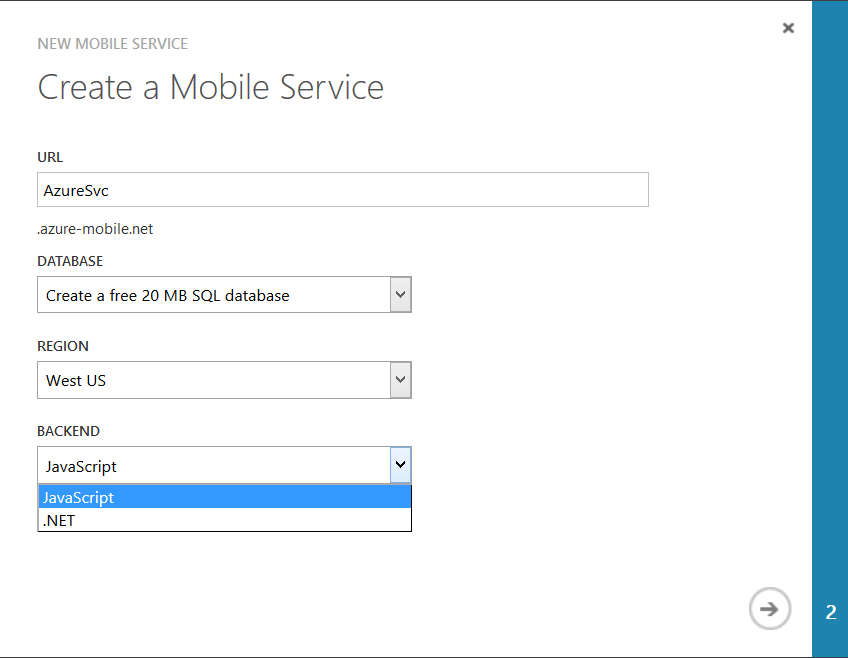Click the step 2 page number
This screenshot has width=848, height=658.
(x=830, y=612)
